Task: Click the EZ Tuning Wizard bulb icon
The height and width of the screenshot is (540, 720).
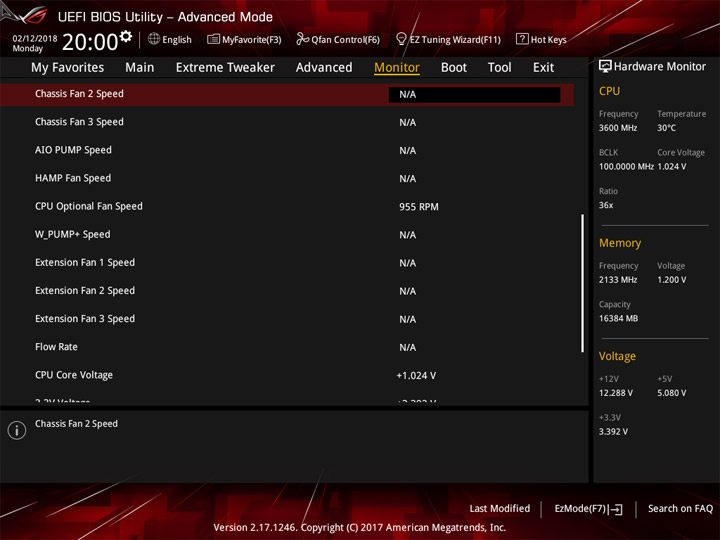Action: point(401,39)
